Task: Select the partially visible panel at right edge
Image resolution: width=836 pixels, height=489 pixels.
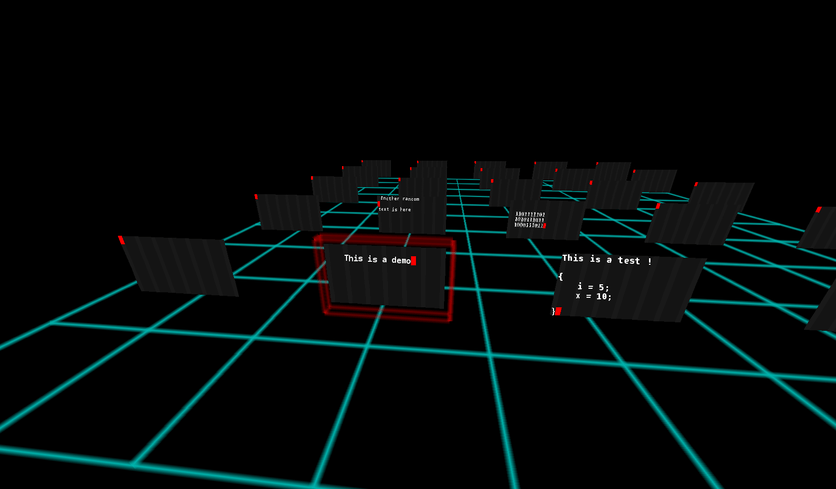Action: point(822,230)
